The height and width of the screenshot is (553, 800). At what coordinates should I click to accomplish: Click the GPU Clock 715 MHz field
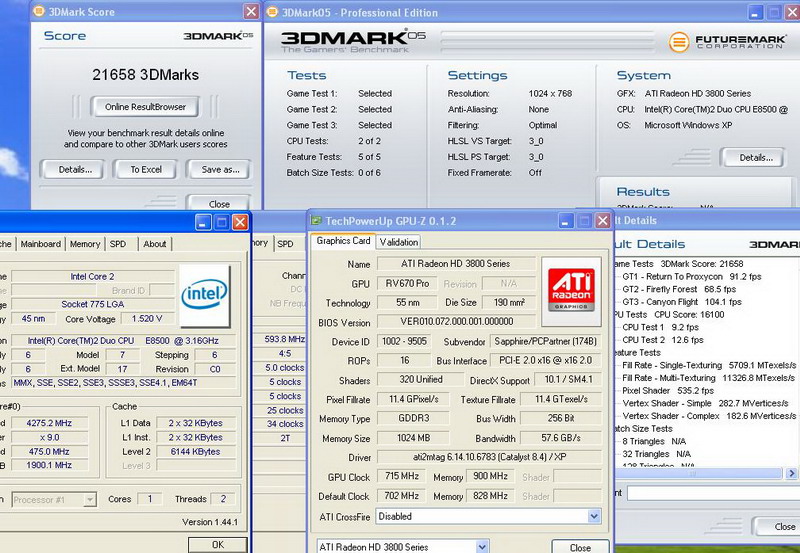click(x=402, y=476)
